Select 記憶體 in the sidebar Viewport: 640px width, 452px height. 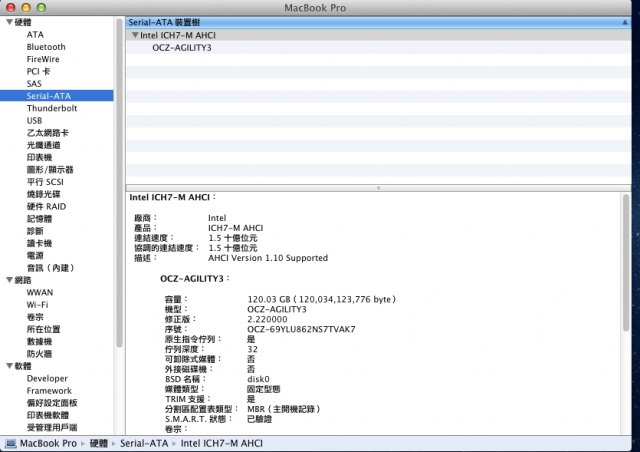click(39, 218)
